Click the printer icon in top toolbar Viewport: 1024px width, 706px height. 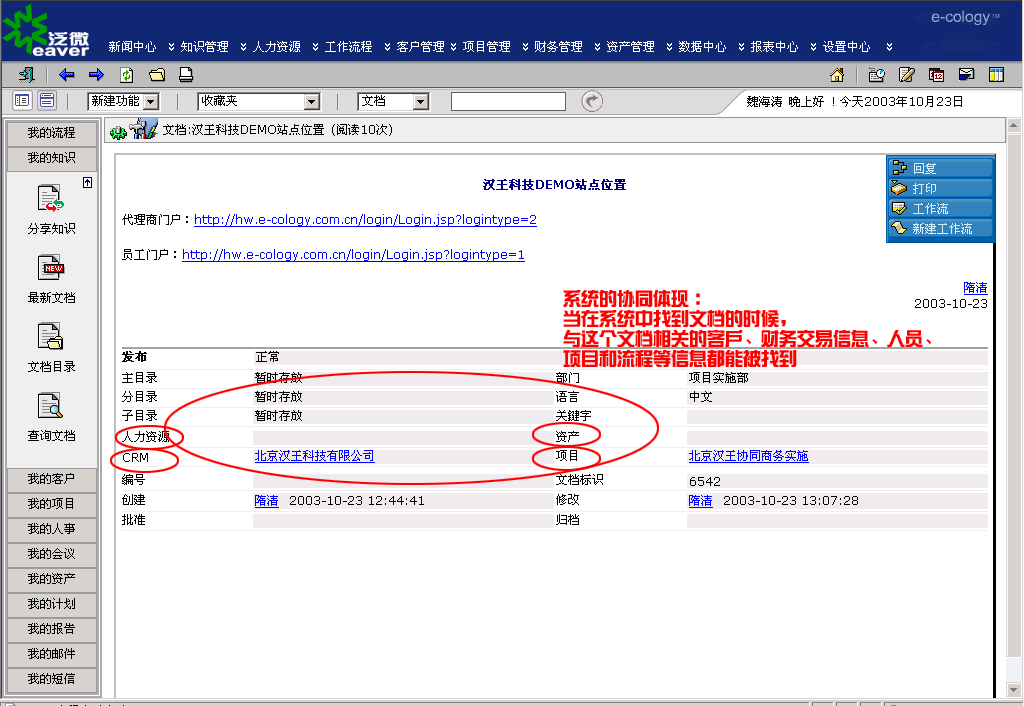tap(186, 75)
